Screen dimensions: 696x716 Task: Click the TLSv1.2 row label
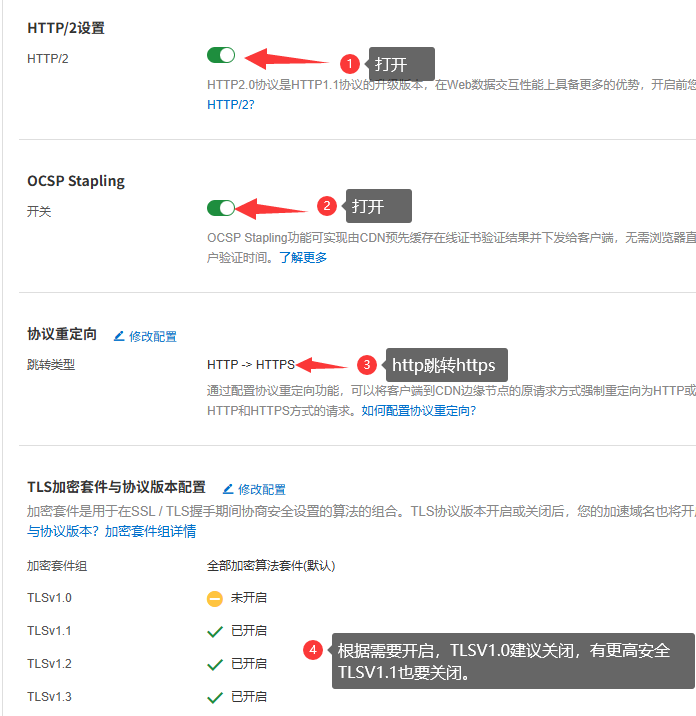[49, 663]
